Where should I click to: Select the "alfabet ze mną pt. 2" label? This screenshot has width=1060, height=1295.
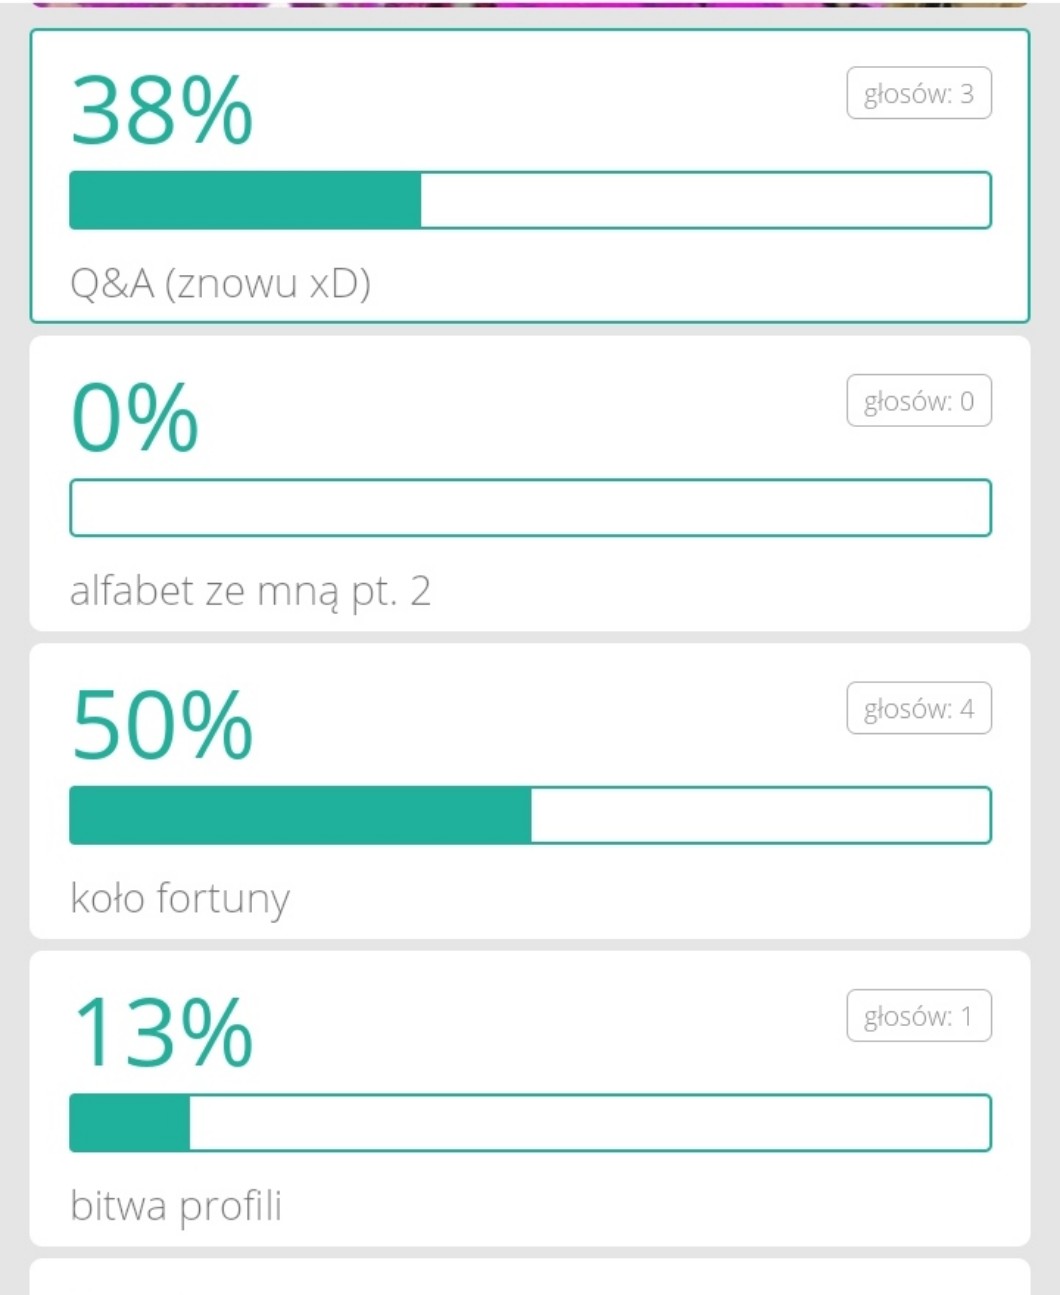[250, 591]
